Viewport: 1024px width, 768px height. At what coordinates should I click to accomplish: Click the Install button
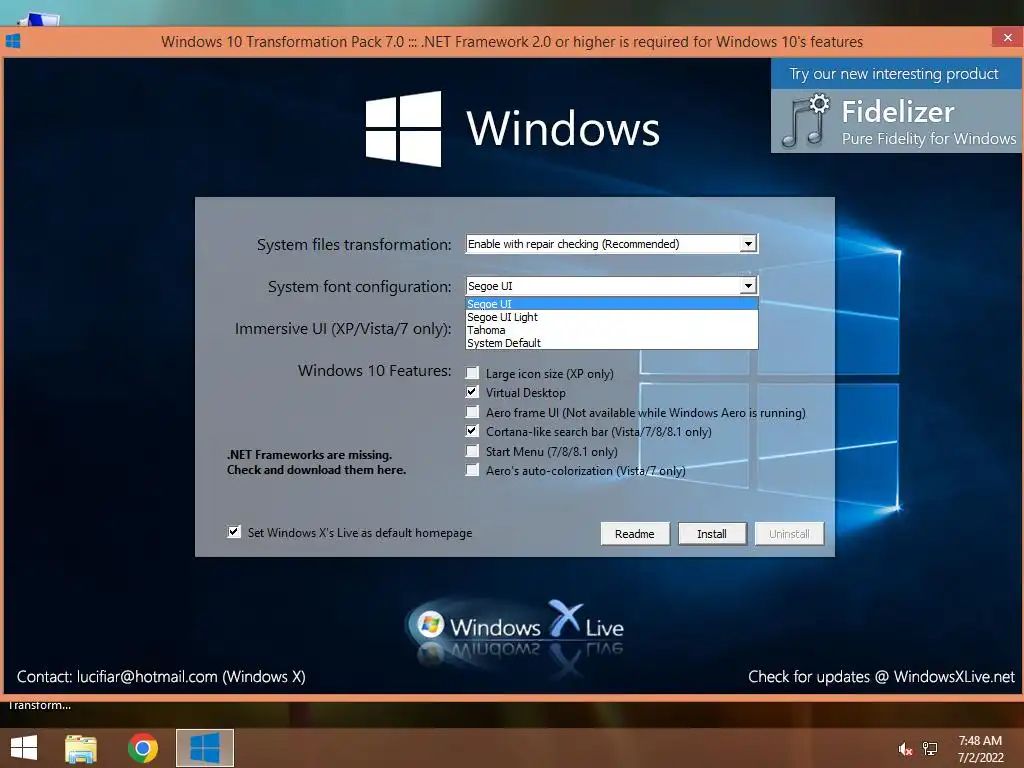pos(712,534)
